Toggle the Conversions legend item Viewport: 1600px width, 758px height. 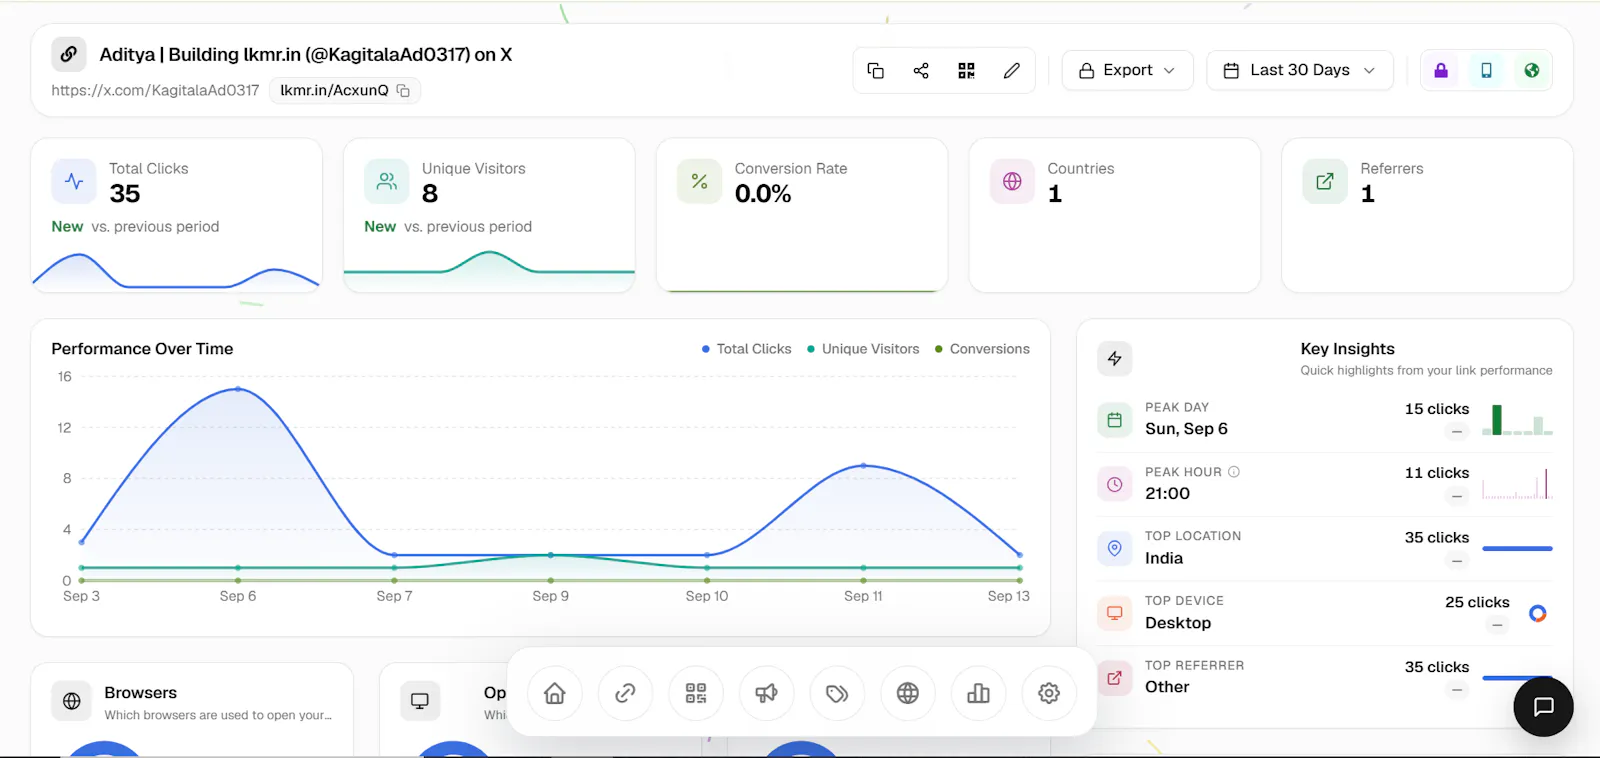pos(982,349)
